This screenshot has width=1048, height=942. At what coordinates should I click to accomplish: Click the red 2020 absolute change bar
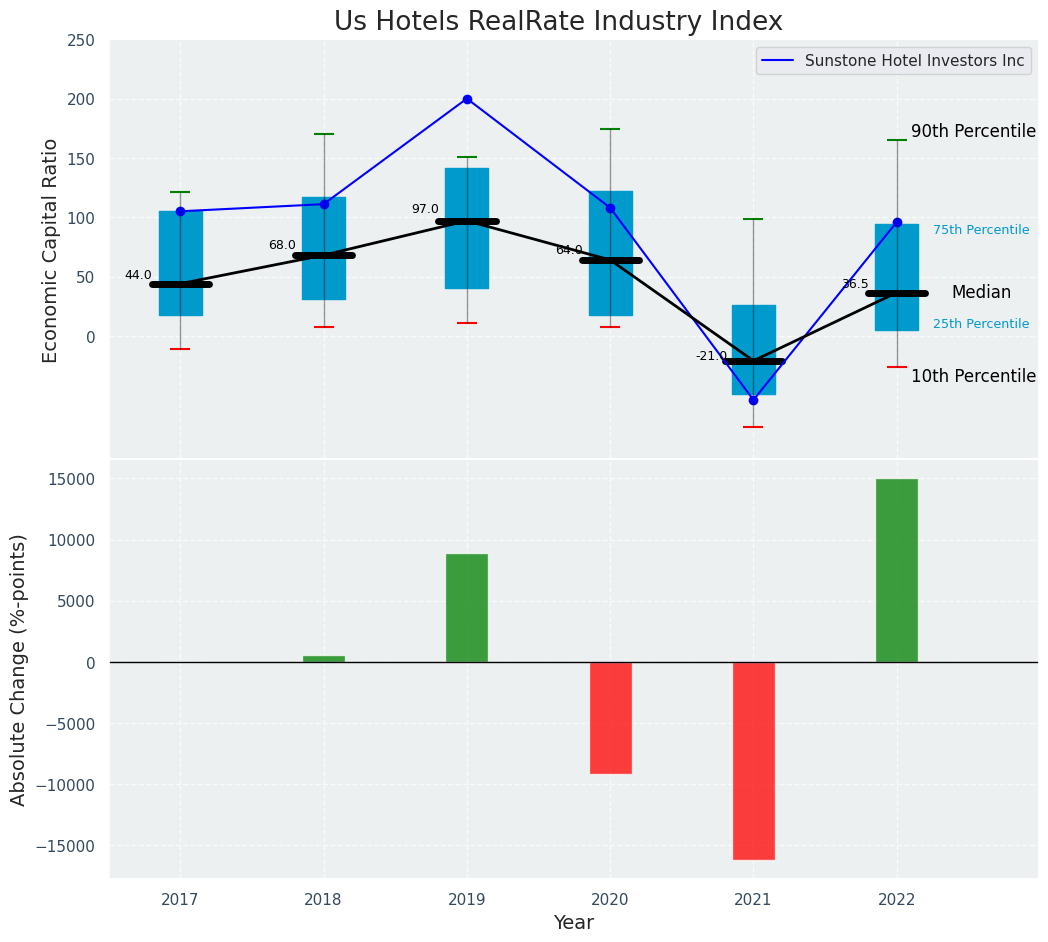(x=610, y=717)
